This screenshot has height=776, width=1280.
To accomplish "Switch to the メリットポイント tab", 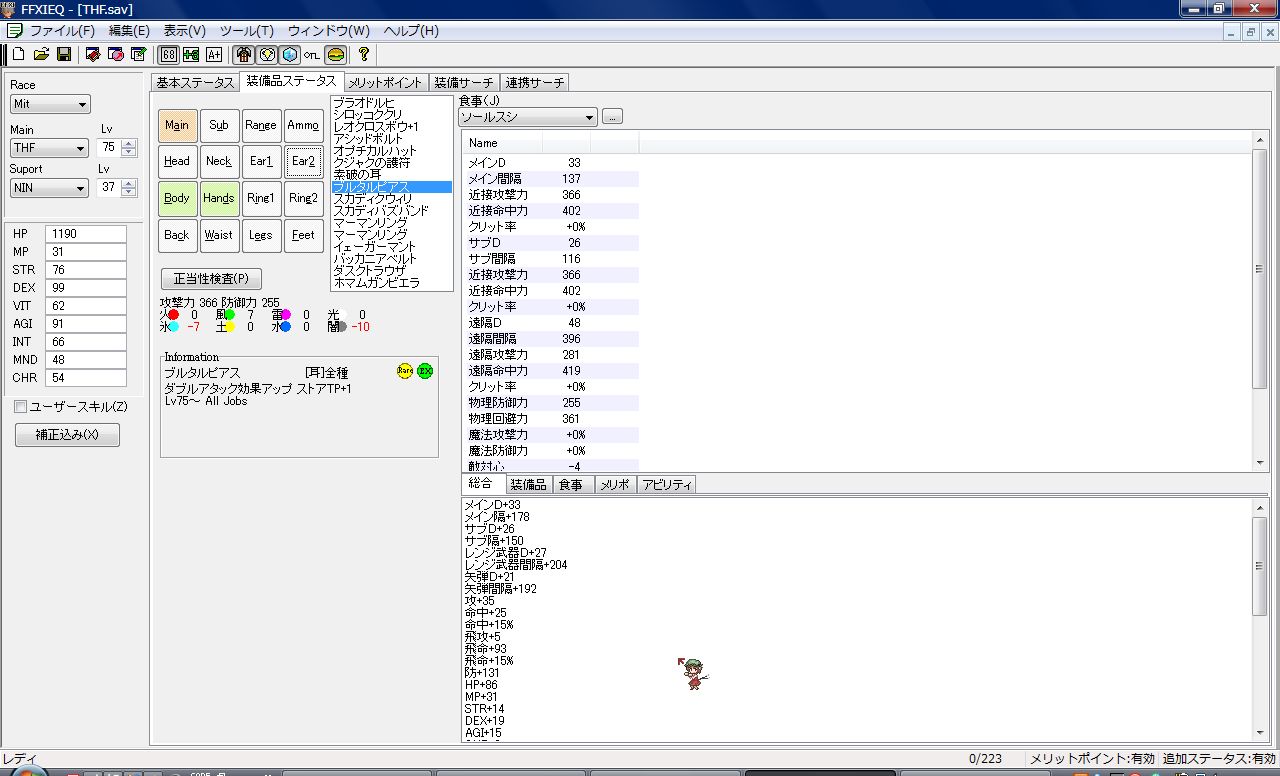I will click(385, 82).
